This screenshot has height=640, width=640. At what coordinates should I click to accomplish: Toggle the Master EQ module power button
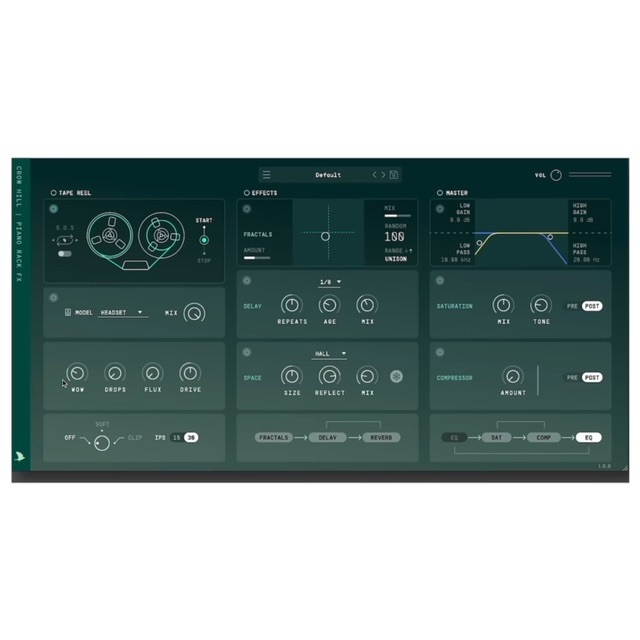click(x=440, y=209)
